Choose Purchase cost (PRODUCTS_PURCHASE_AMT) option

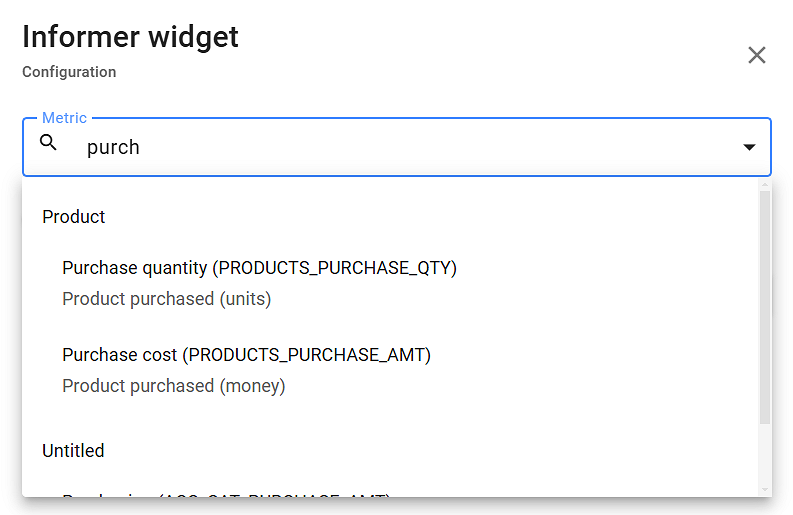point(246,355)
